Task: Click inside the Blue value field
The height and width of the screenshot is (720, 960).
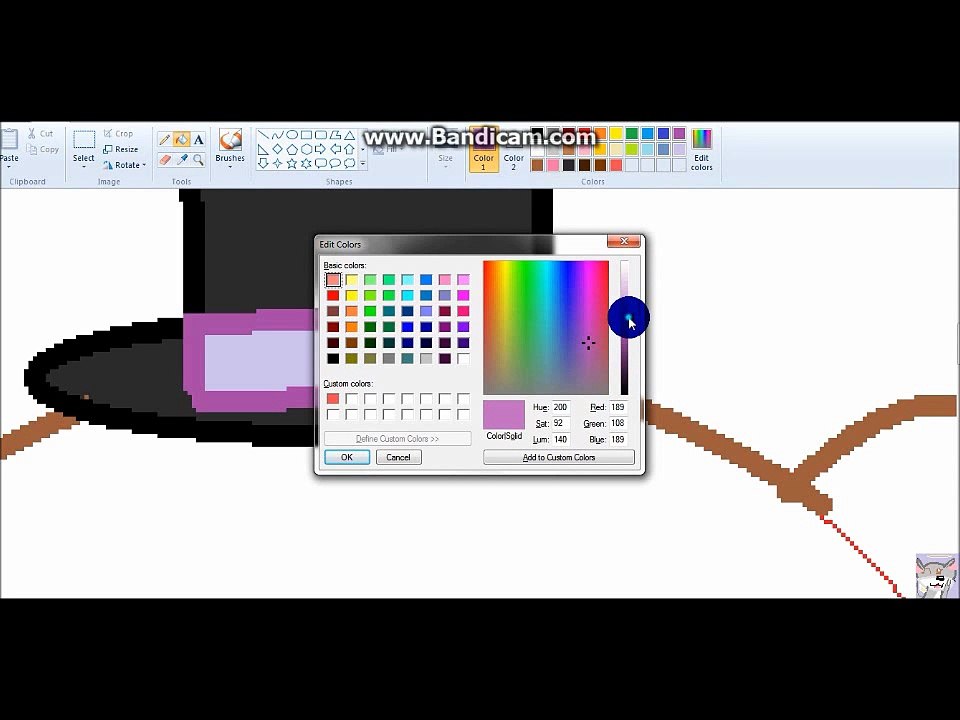Action: click(x=619, y=439)
